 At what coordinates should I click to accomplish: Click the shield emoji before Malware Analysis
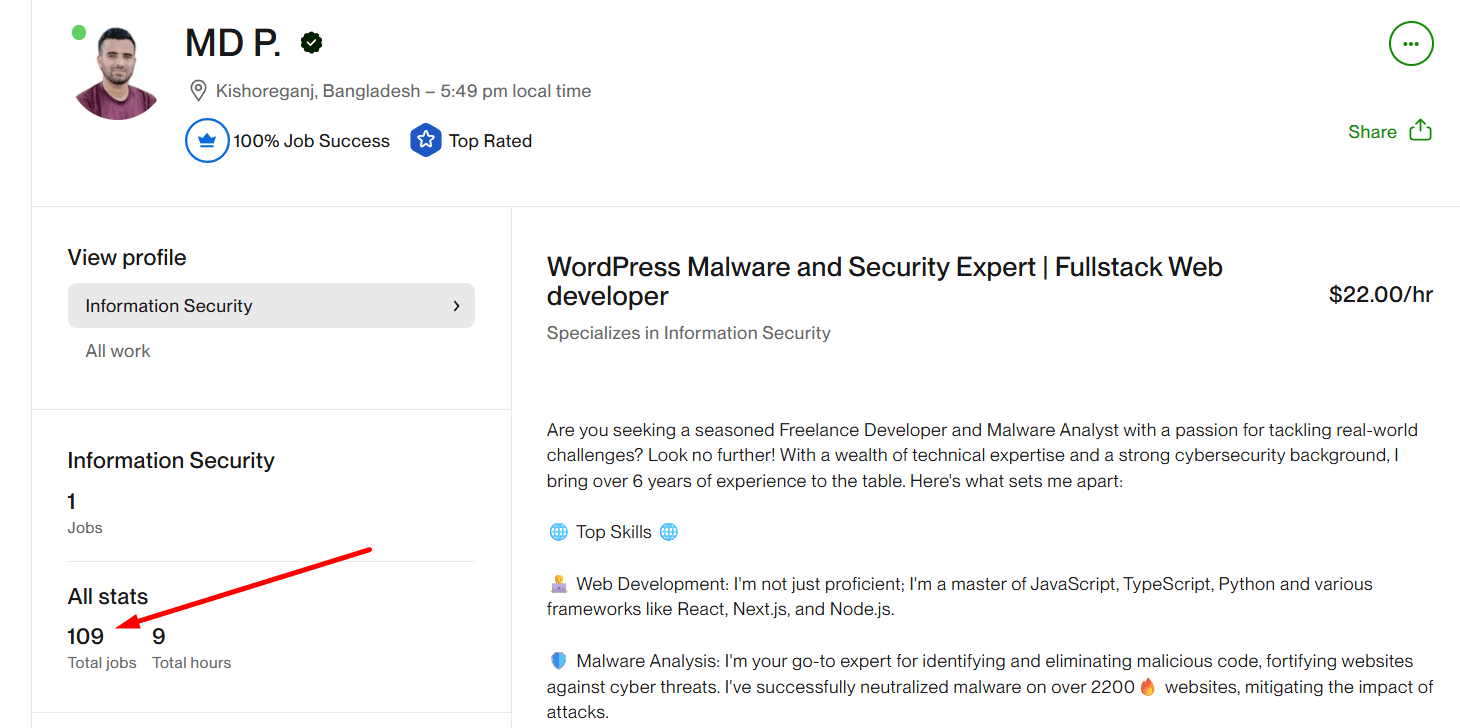point(557,660)
